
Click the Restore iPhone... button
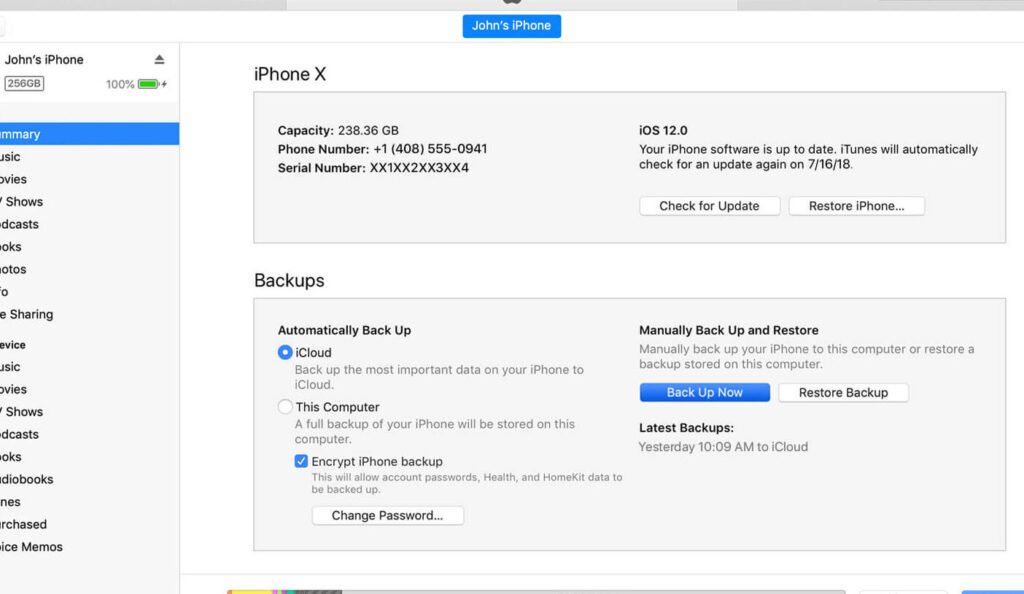856,206
